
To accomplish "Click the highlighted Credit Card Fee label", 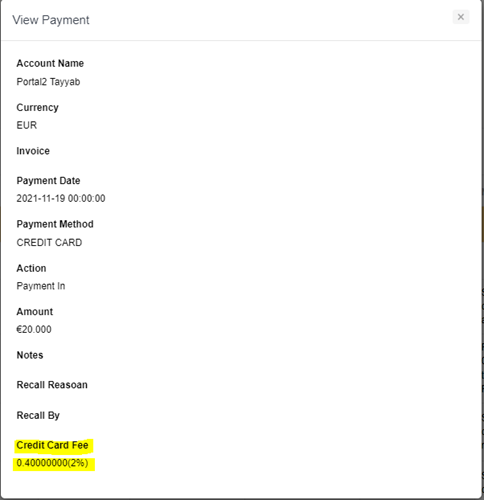I will [52, 445].
